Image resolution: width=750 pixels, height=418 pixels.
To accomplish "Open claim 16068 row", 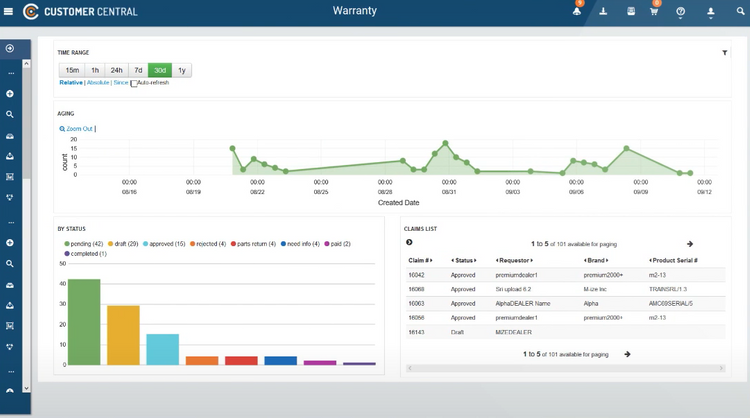I will (x=565, y=289).
